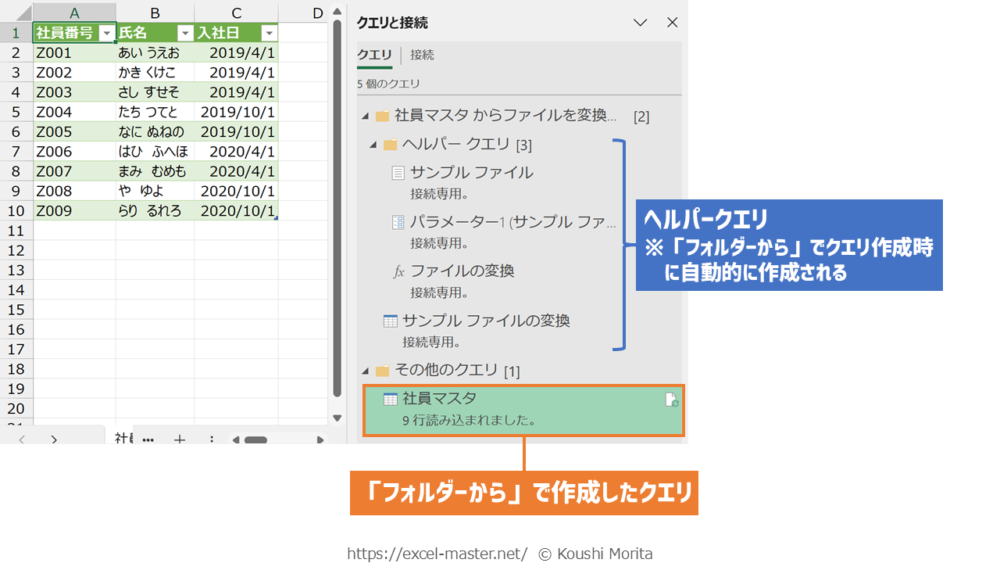Switch to the 接続 tab
The image size is (1000, 563).
point(422,55)
